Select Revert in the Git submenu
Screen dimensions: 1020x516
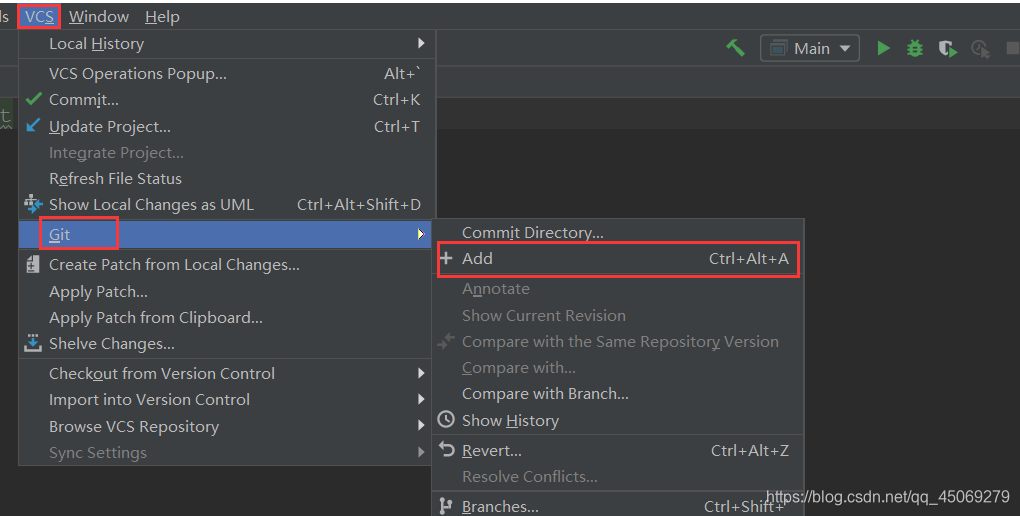[618, 450]
